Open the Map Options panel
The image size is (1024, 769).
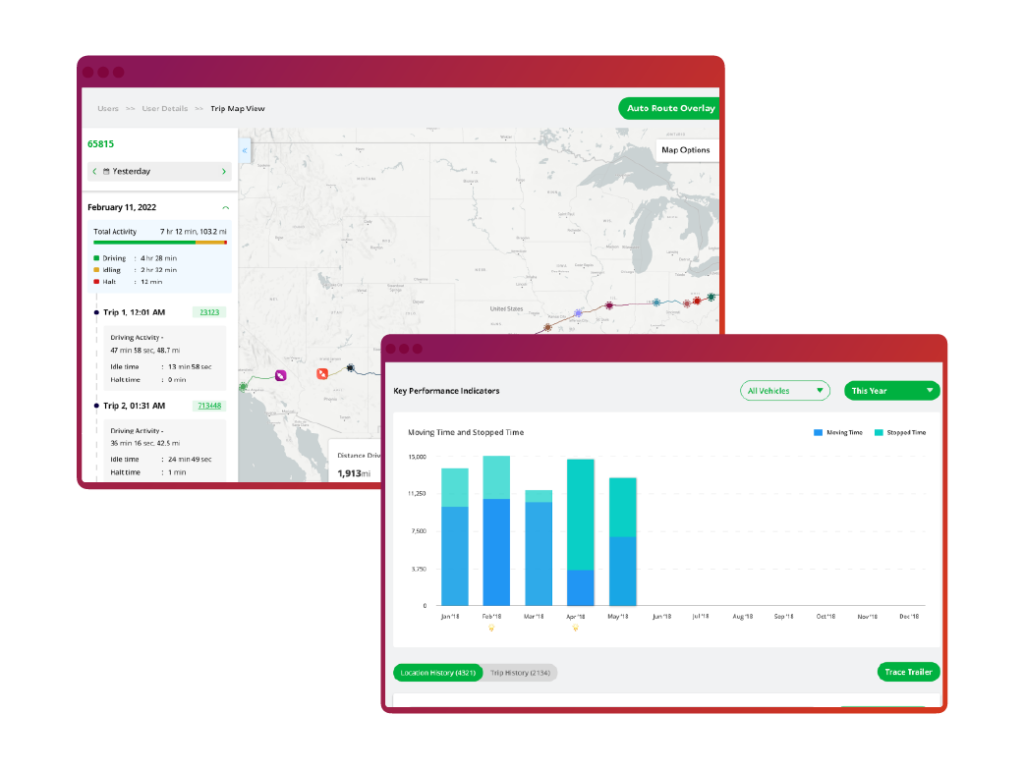click(685, 150)
